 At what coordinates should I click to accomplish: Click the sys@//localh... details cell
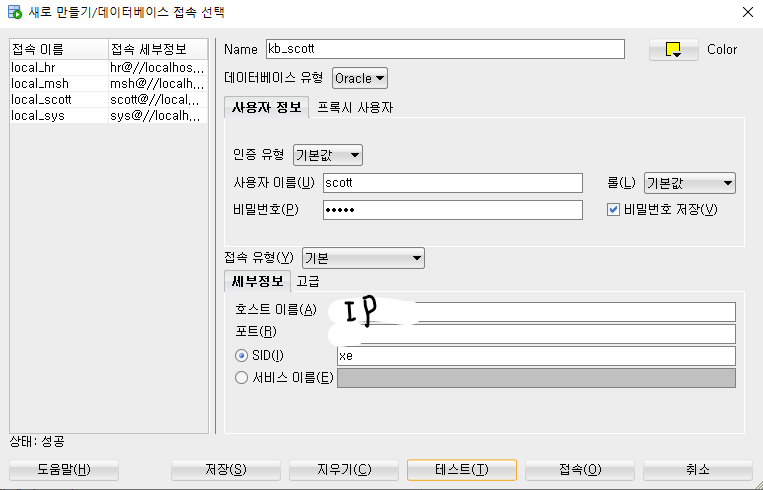(x=158, y=116)
